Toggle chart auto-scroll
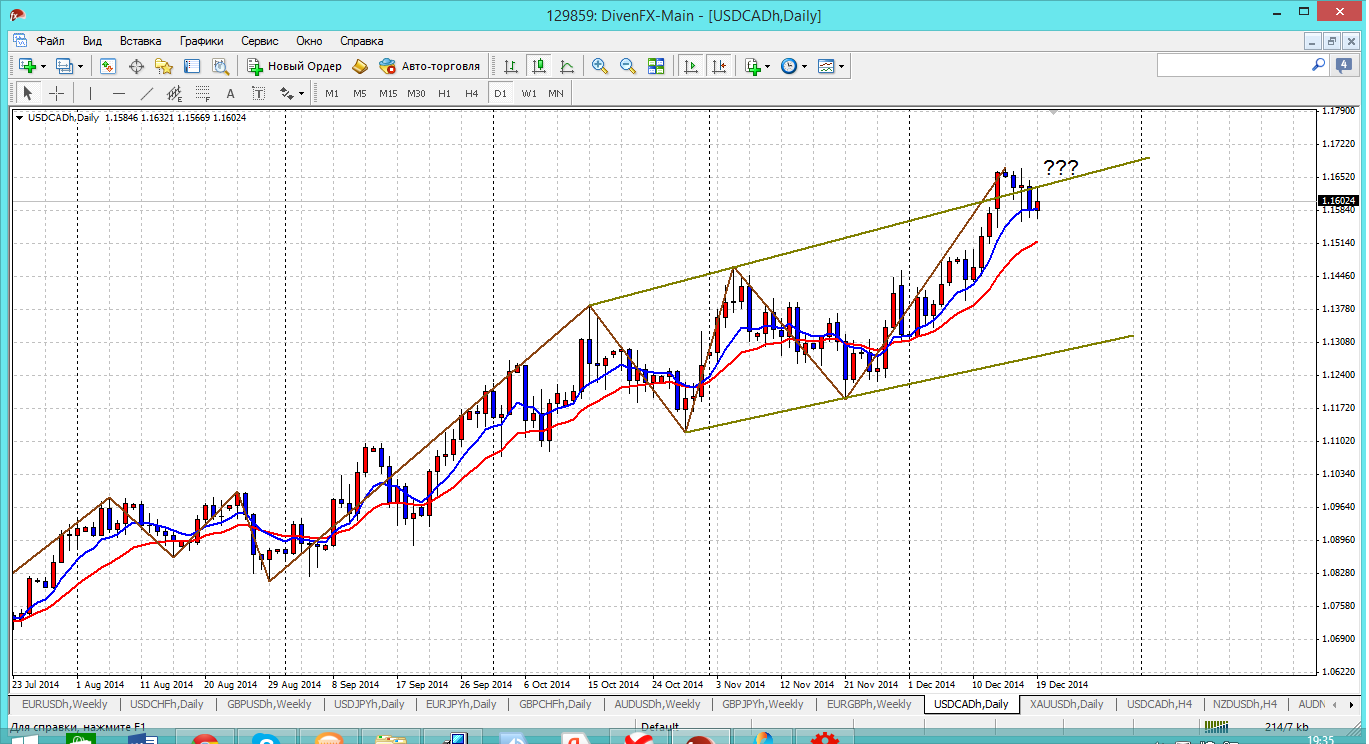 [x=690, y=66]
